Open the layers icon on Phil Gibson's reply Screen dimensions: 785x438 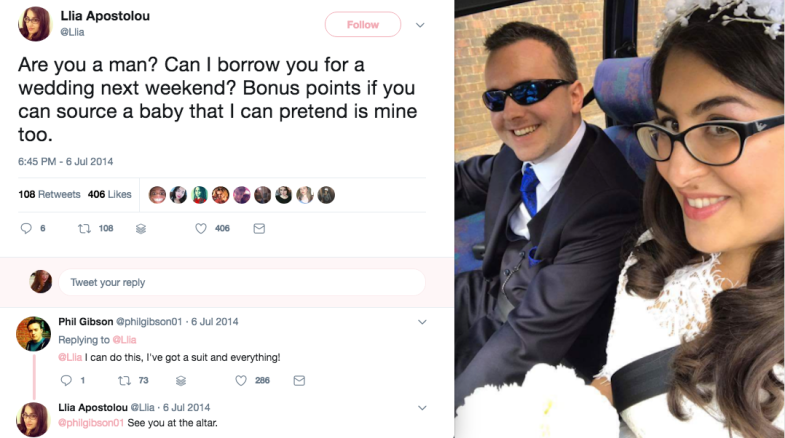181,381
